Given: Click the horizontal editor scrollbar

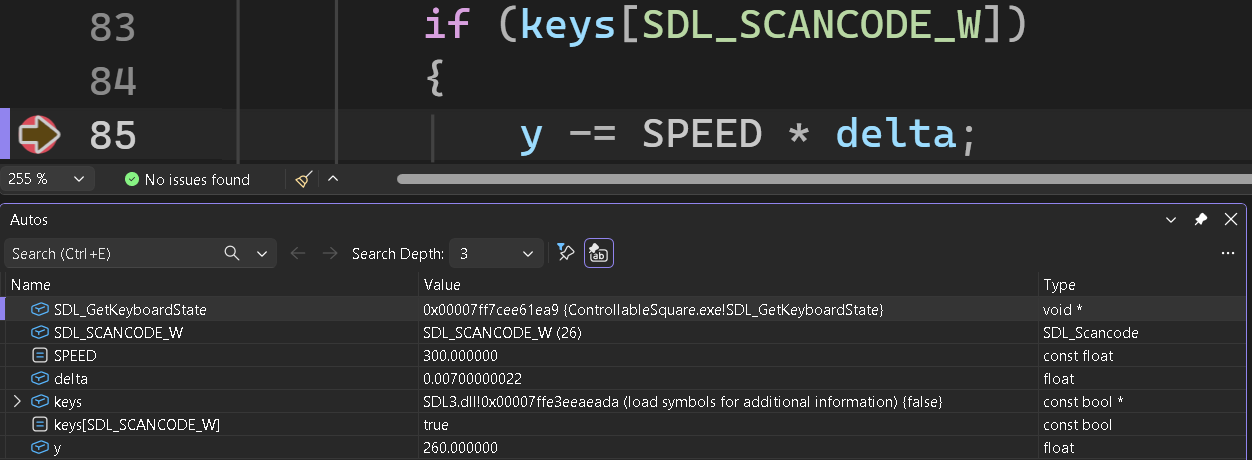Looking at the screenshot, I should (824, 180).
